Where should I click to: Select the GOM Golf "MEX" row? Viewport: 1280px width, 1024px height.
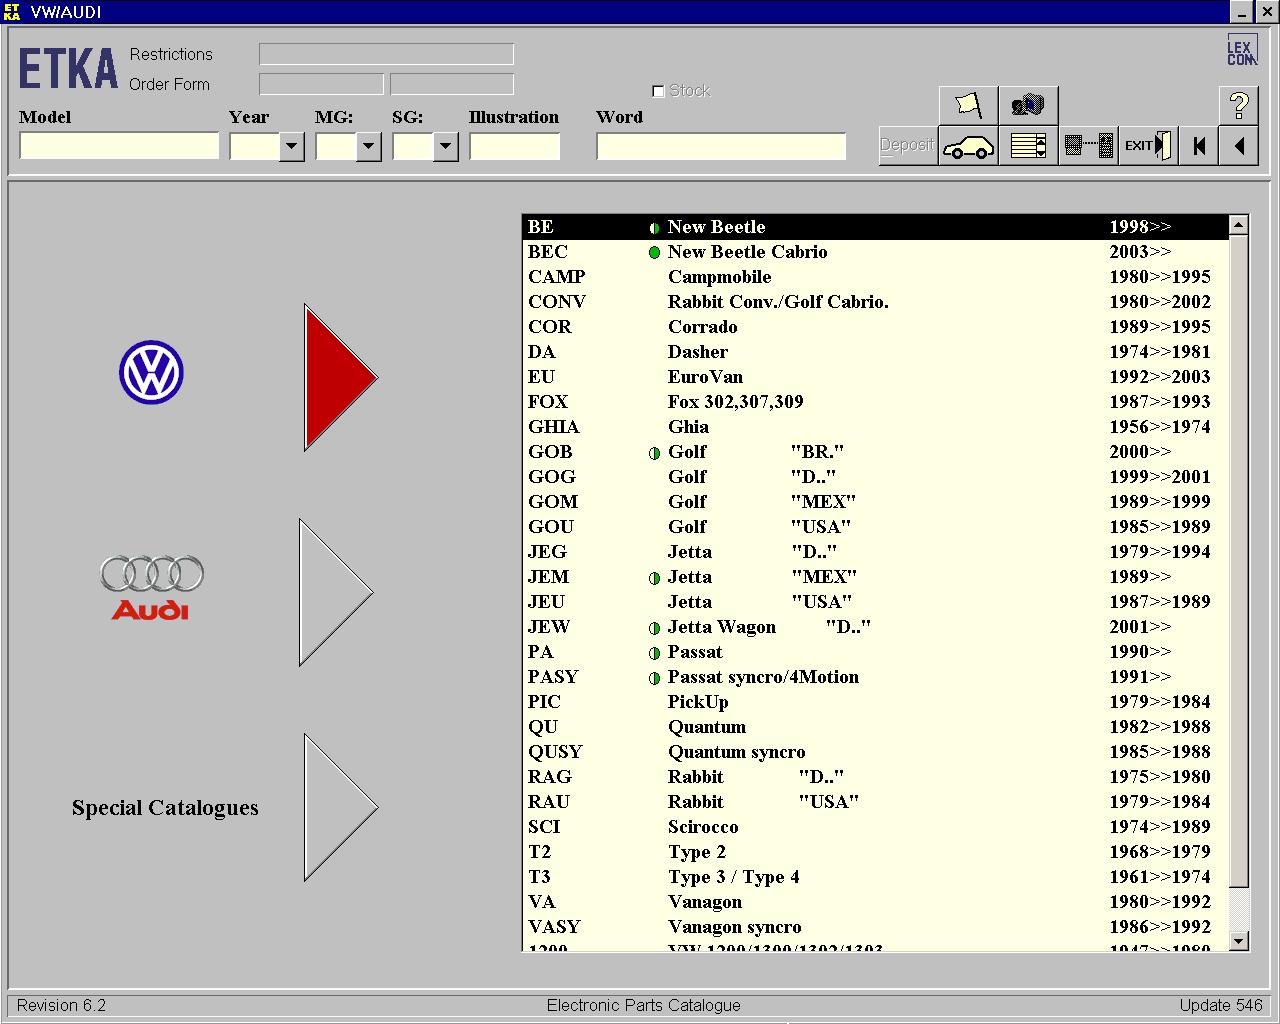(x=875, y=502)
